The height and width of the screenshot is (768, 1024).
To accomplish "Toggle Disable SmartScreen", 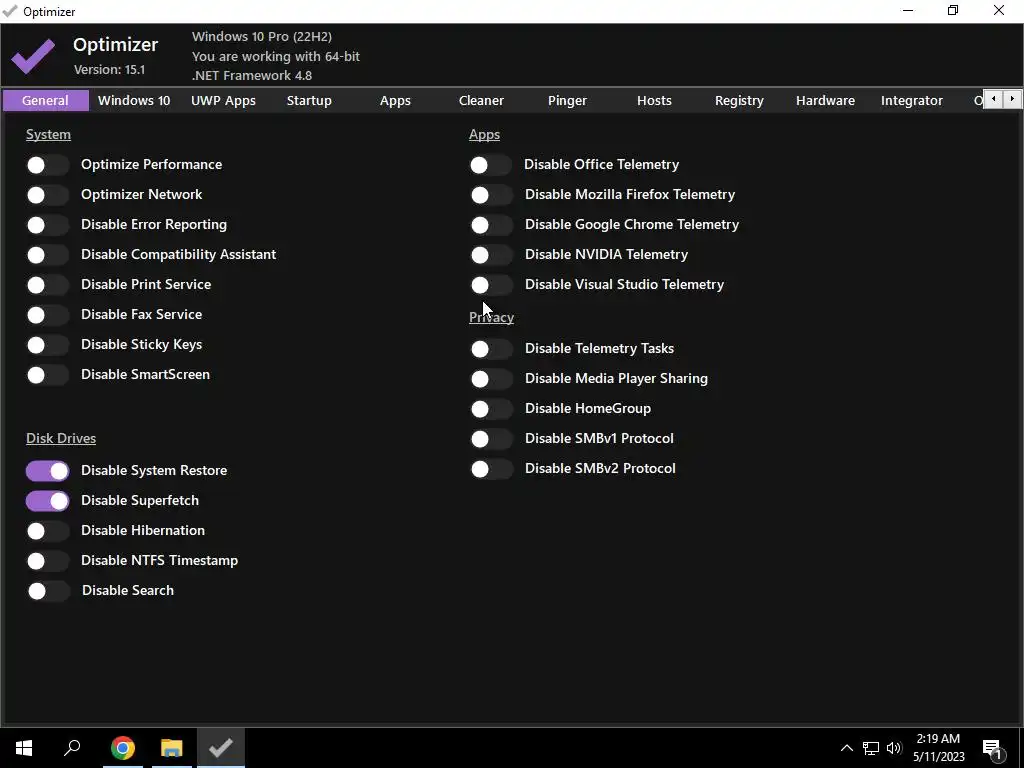I will click(x=47, y=375).
